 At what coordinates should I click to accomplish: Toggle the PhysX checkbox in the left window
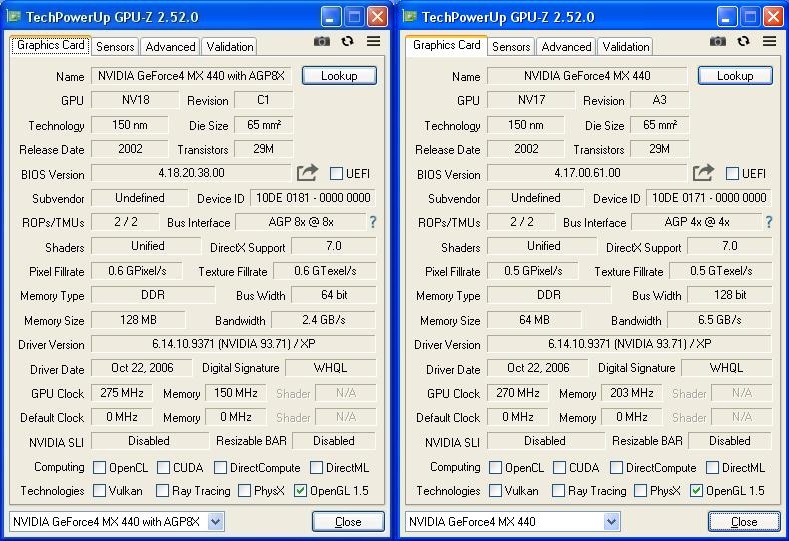point(245,490)
